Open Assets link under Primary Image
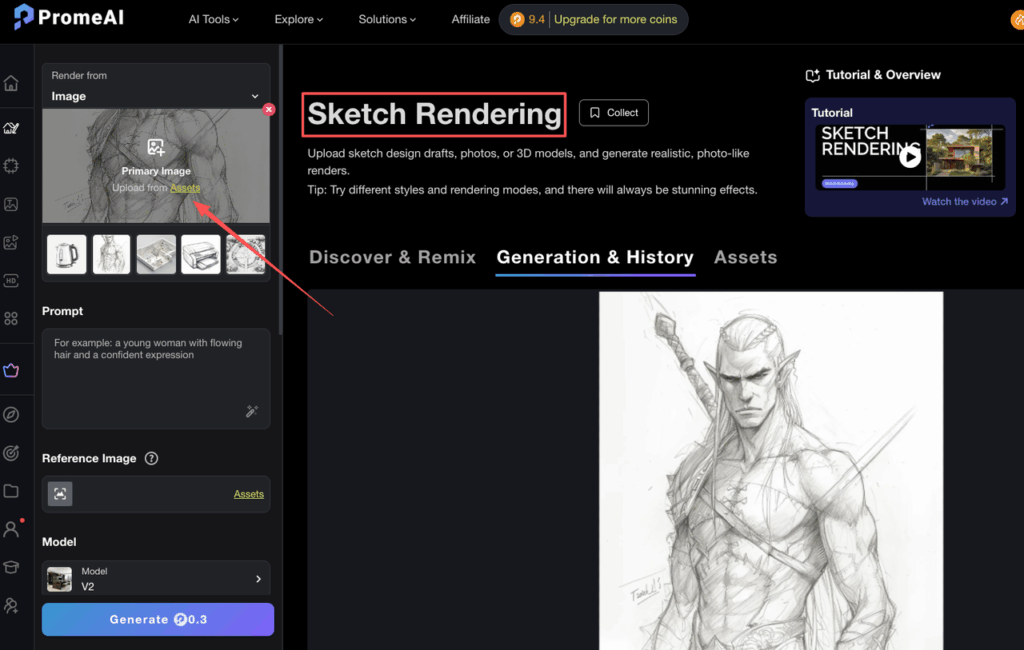The height and width of the screenshot is (650, 1024). pos(185,188)
